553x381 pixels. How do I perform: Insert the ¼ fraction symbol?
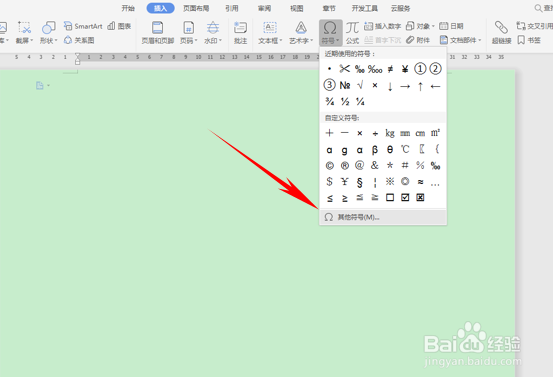click(x=360, y=102)
